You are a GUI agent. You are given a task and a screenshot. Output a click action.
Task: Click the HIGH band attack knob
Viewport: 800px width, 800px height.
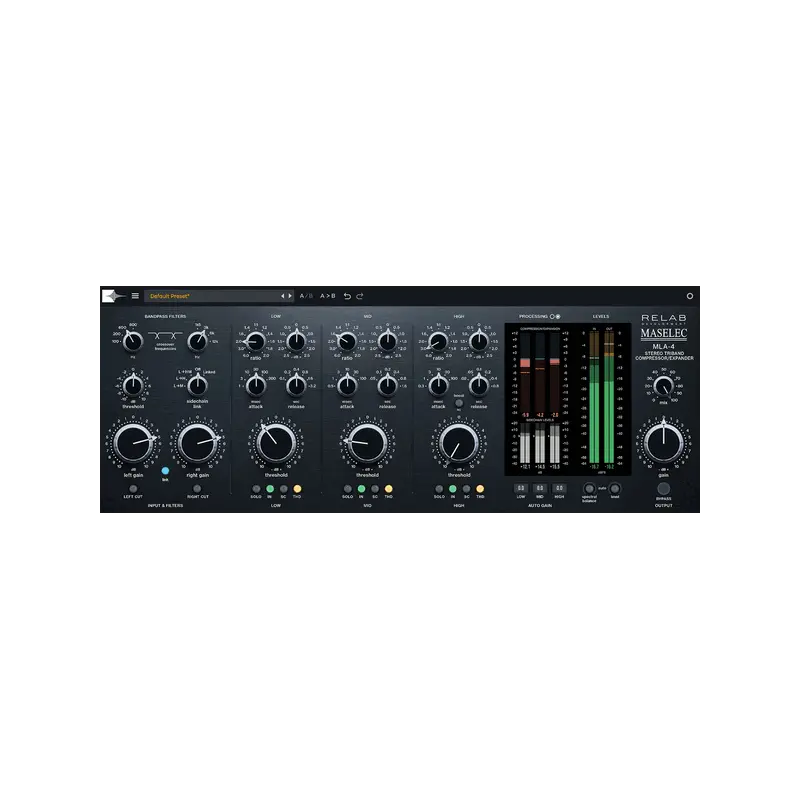438,386
